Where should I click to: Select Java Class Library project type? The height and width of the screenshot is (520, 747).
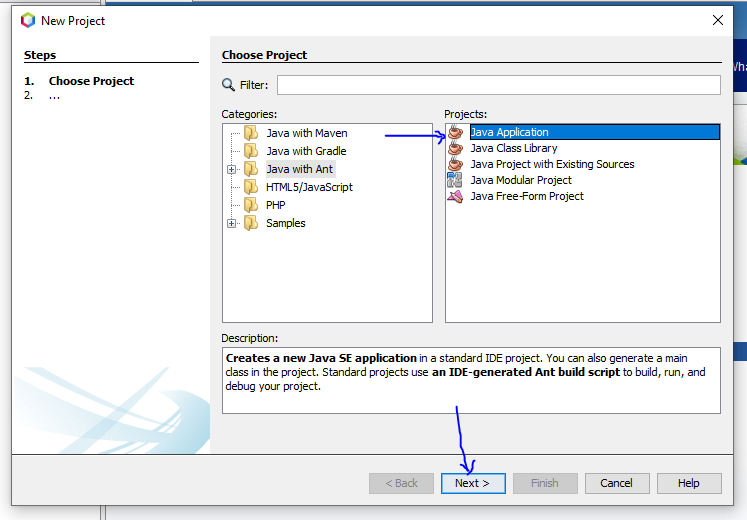click(514, 148)
